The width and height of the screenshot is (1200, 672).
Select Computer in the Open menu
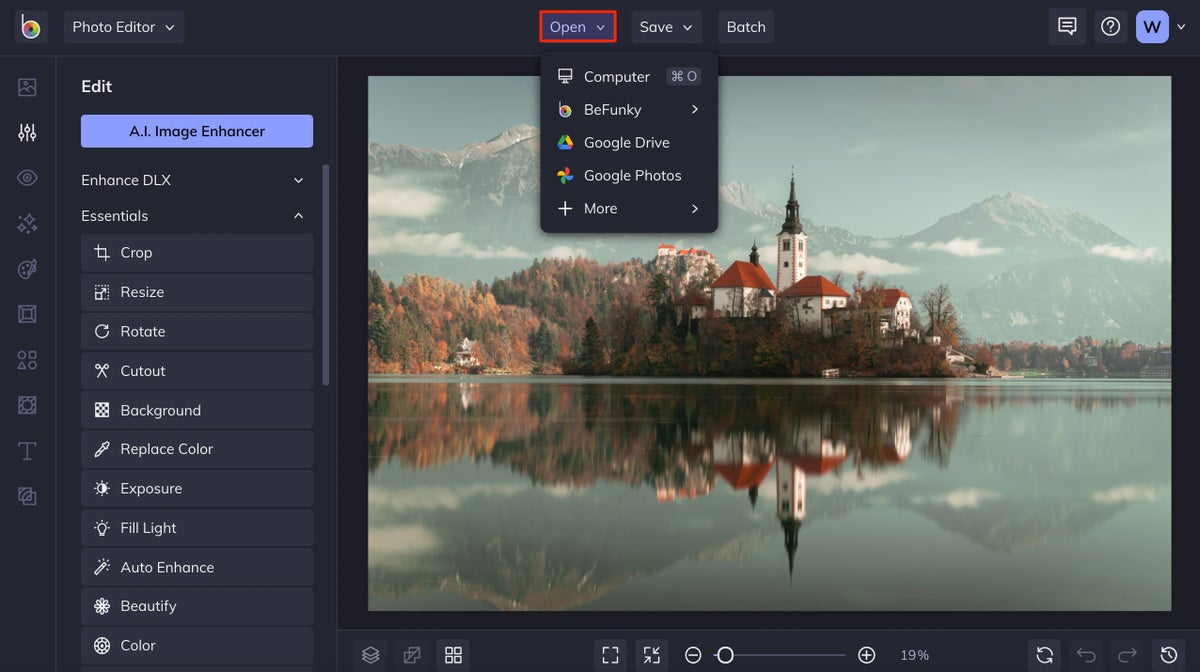[629, 76]
